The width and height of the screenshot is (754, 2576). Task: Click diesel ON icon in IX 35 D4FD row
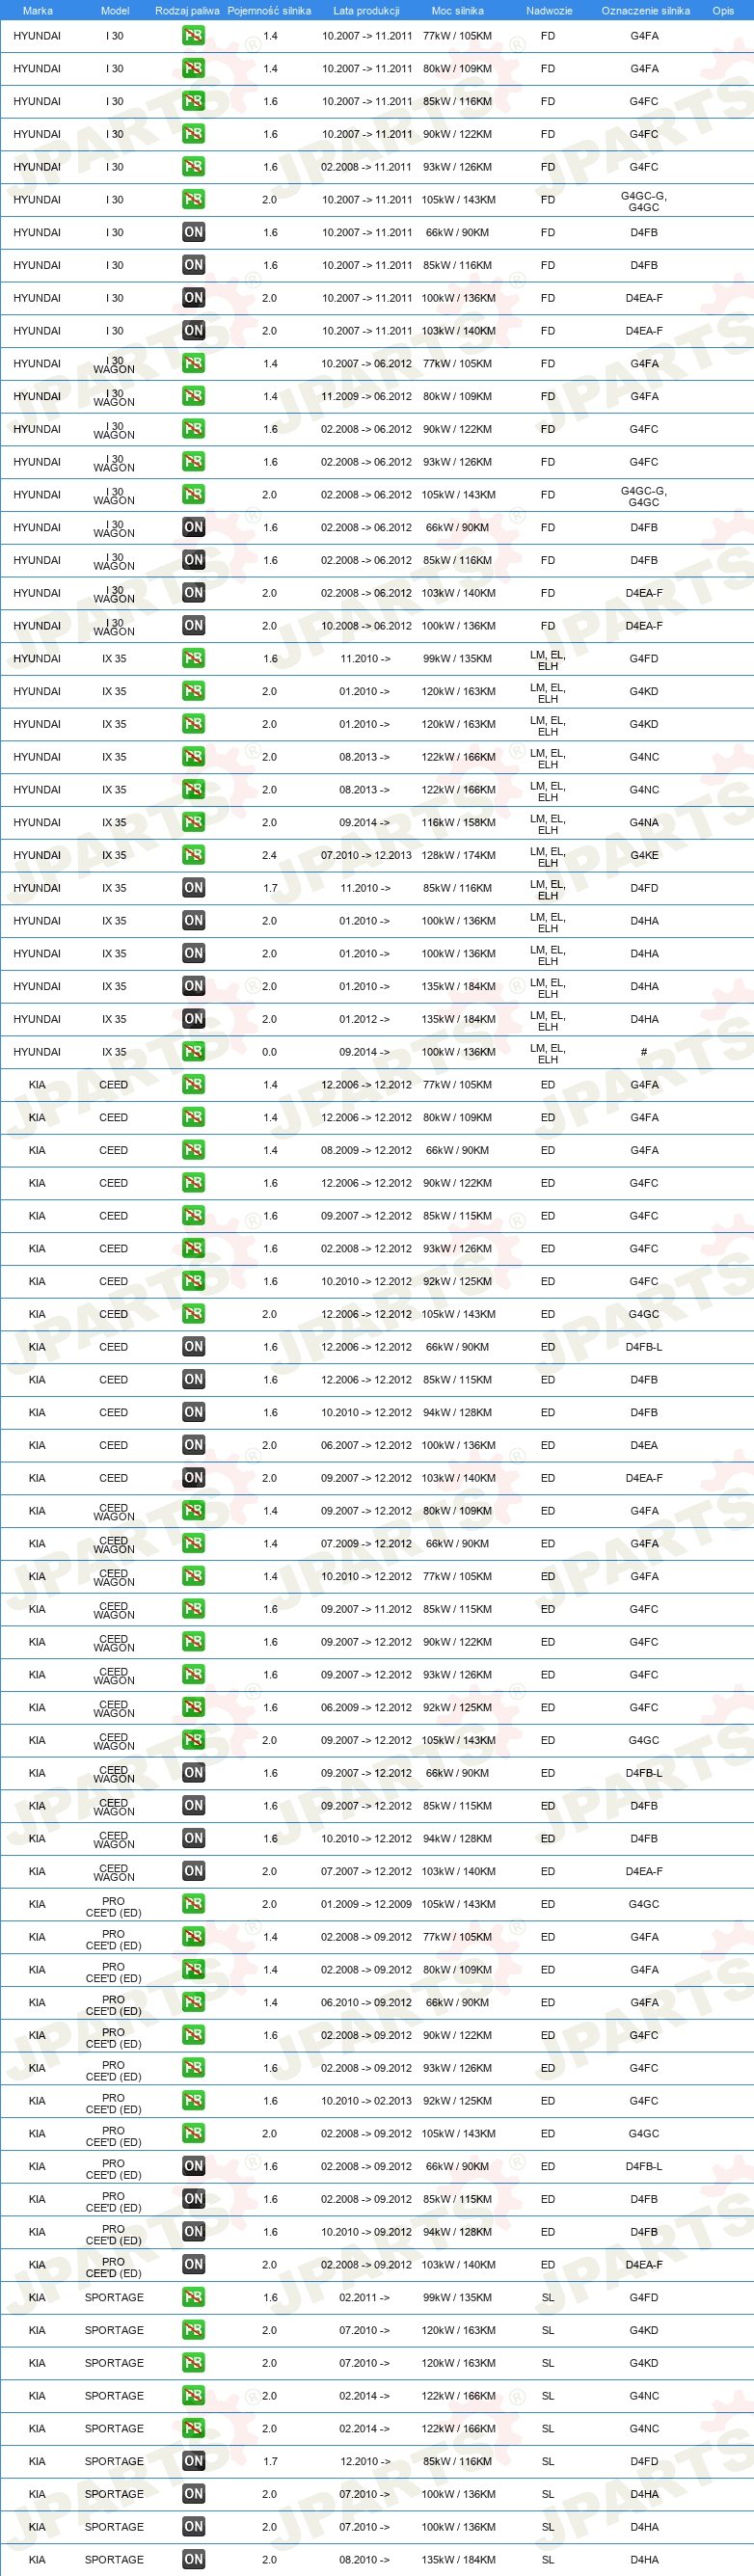pyautogui.click(x=193, y=888)
